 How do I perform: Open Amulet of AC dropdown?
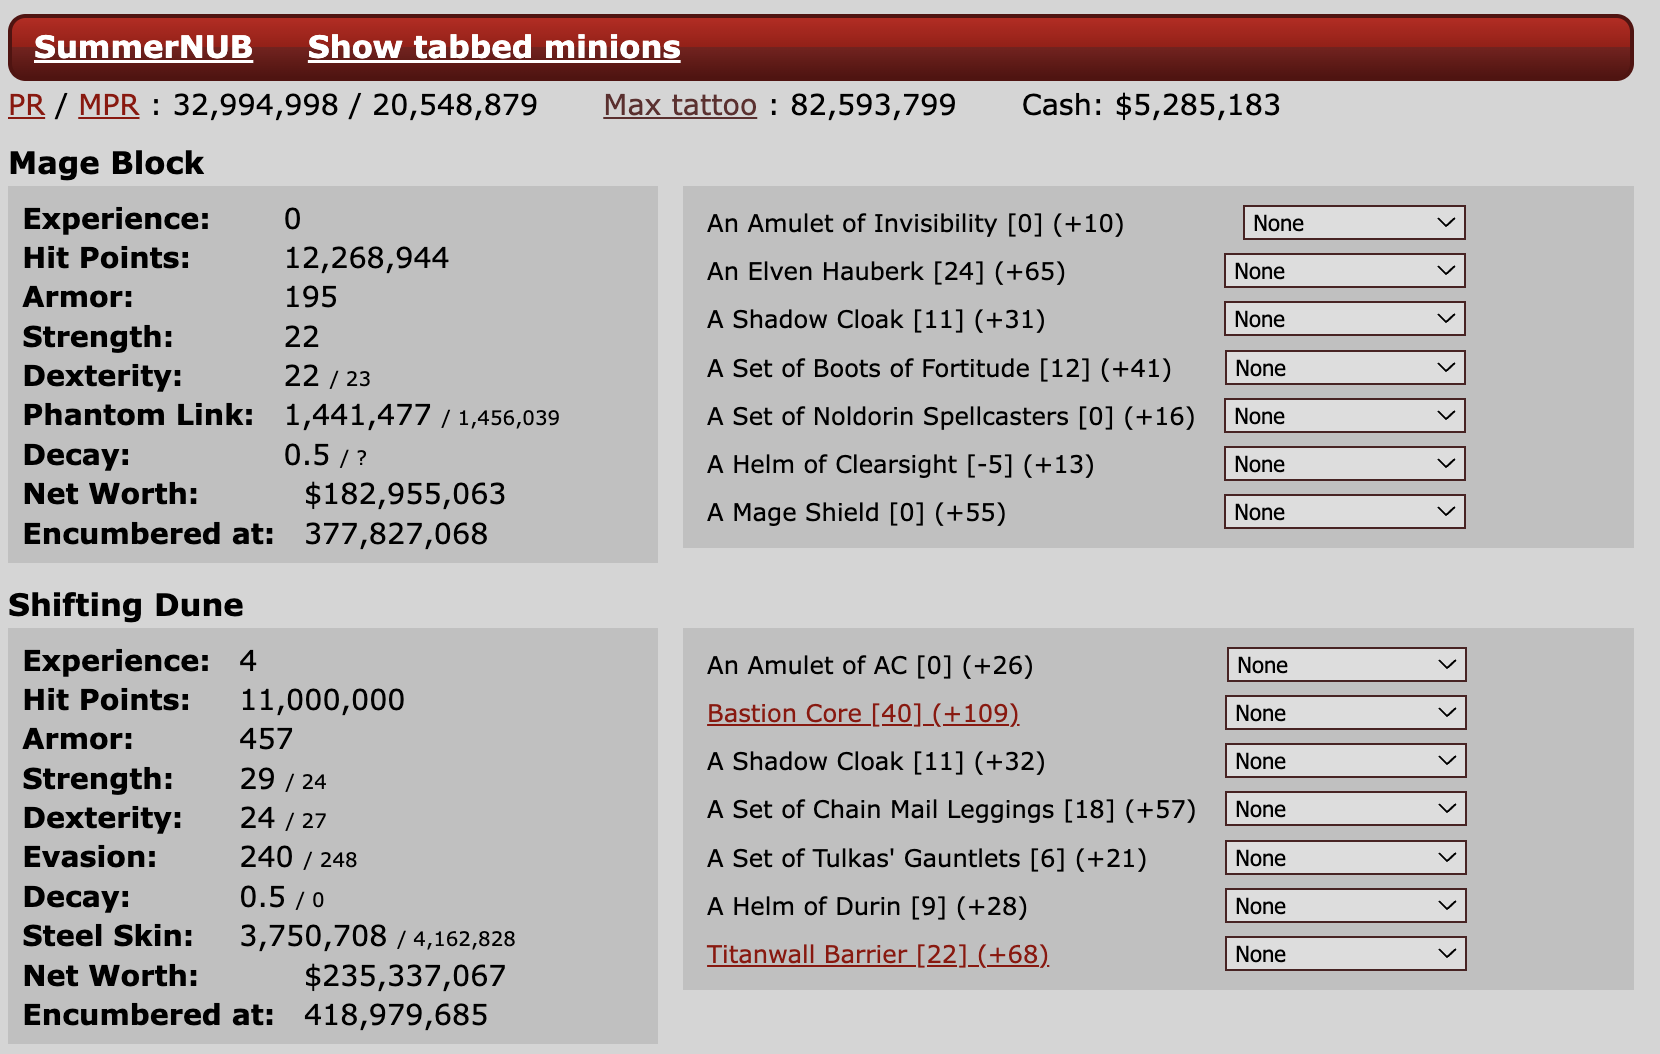(x=1345, y=665)
